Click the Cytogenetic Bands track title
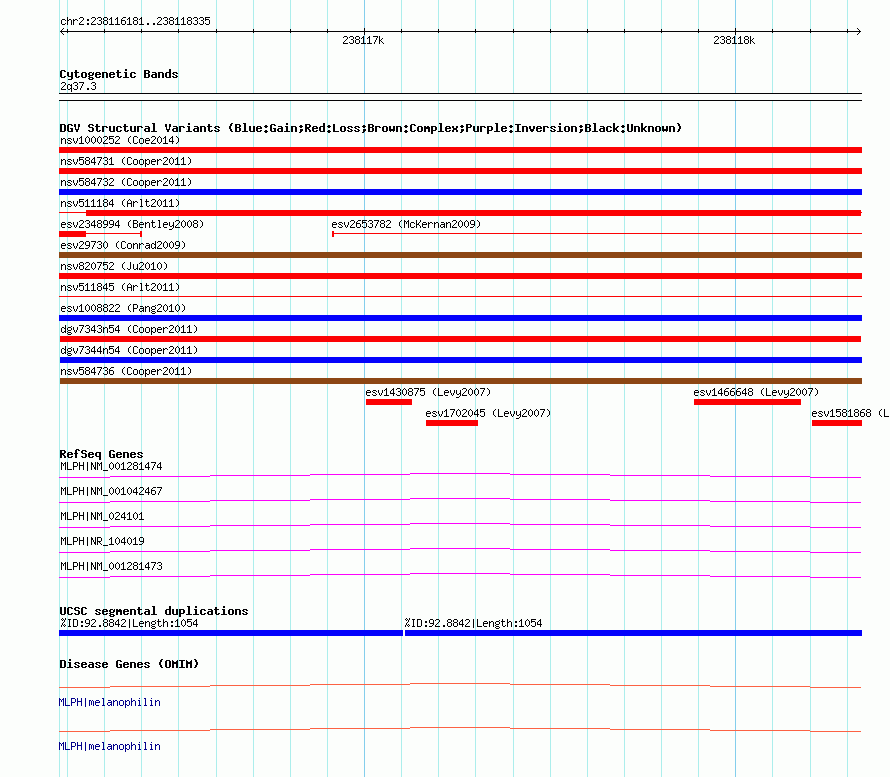Screen dimensions: 890x777 click(x=119, y=74)
